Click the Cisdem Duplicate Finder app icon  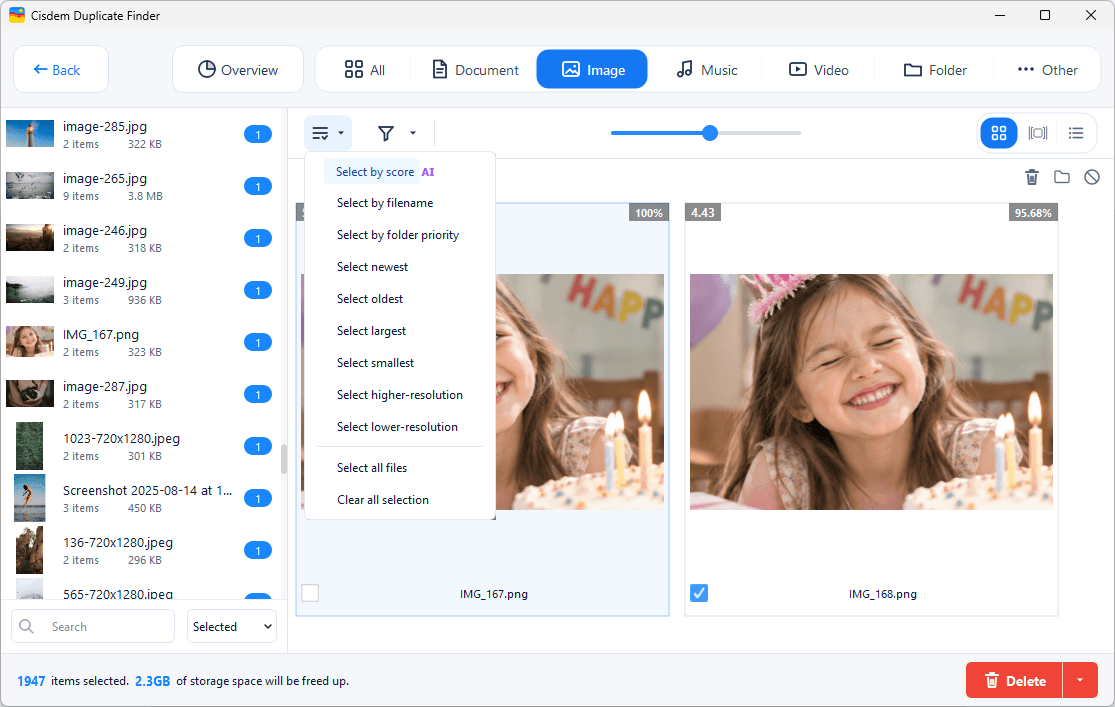pos(16,15)
